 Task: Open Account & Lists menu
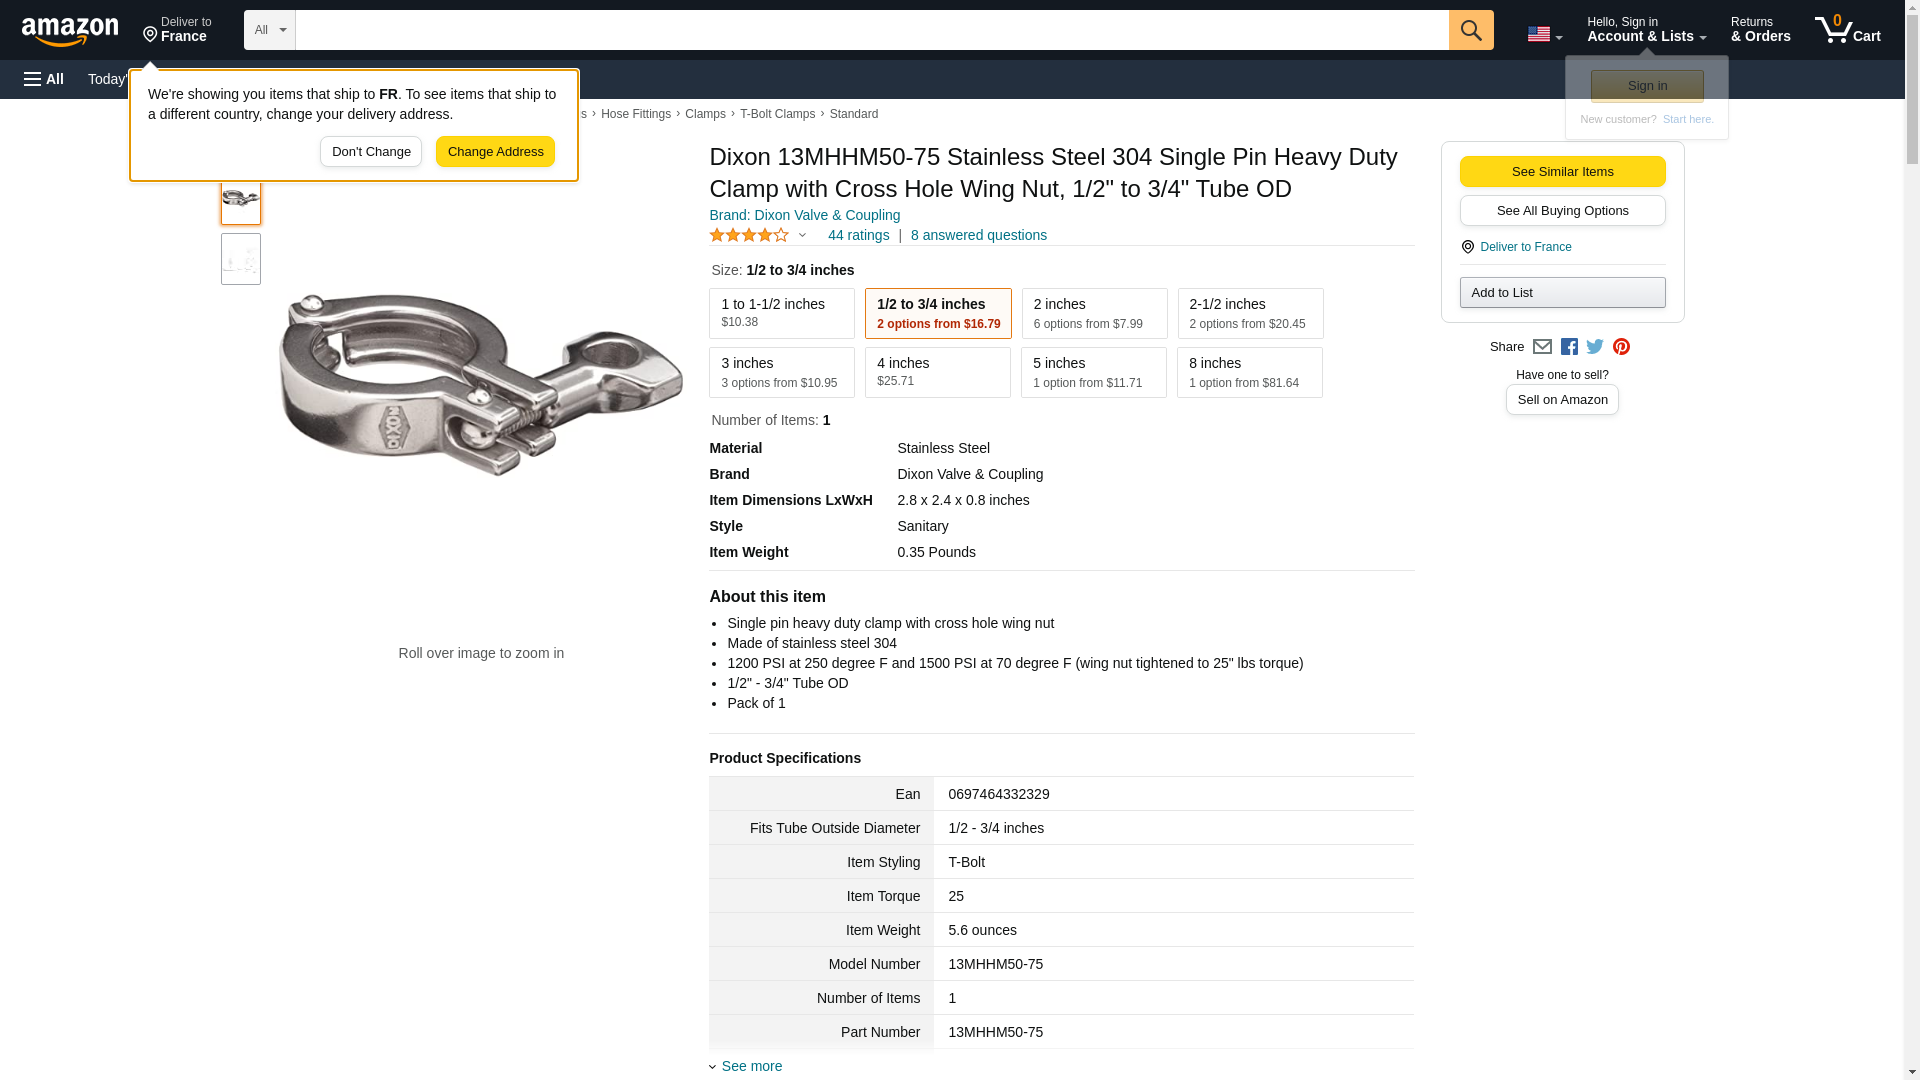coord(1646,30)
